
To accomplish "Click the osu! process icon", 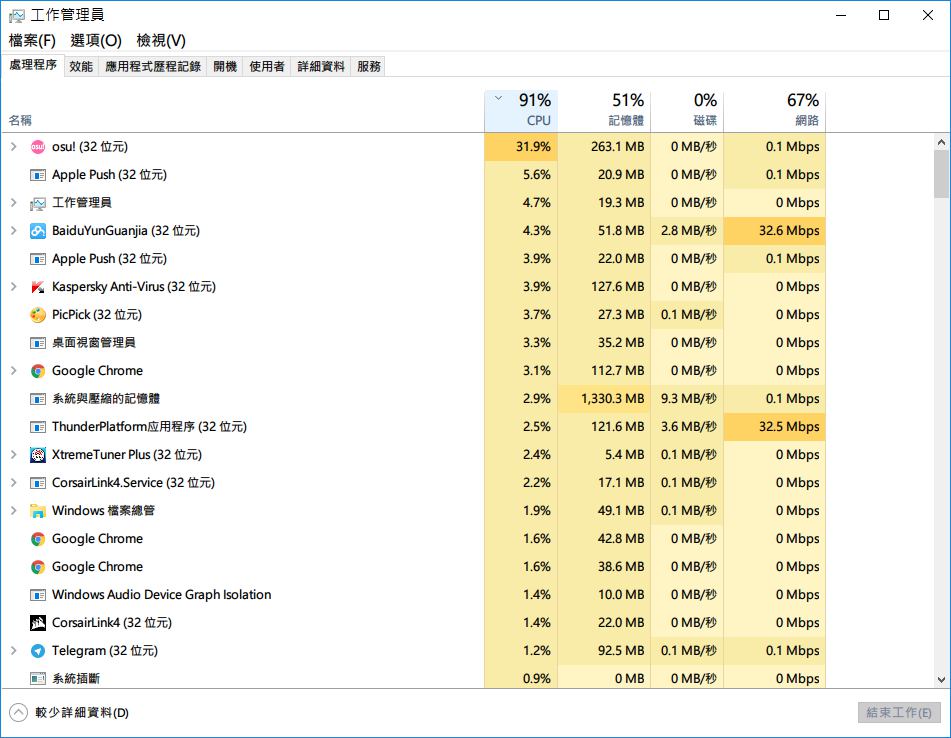I will [38, 147].
